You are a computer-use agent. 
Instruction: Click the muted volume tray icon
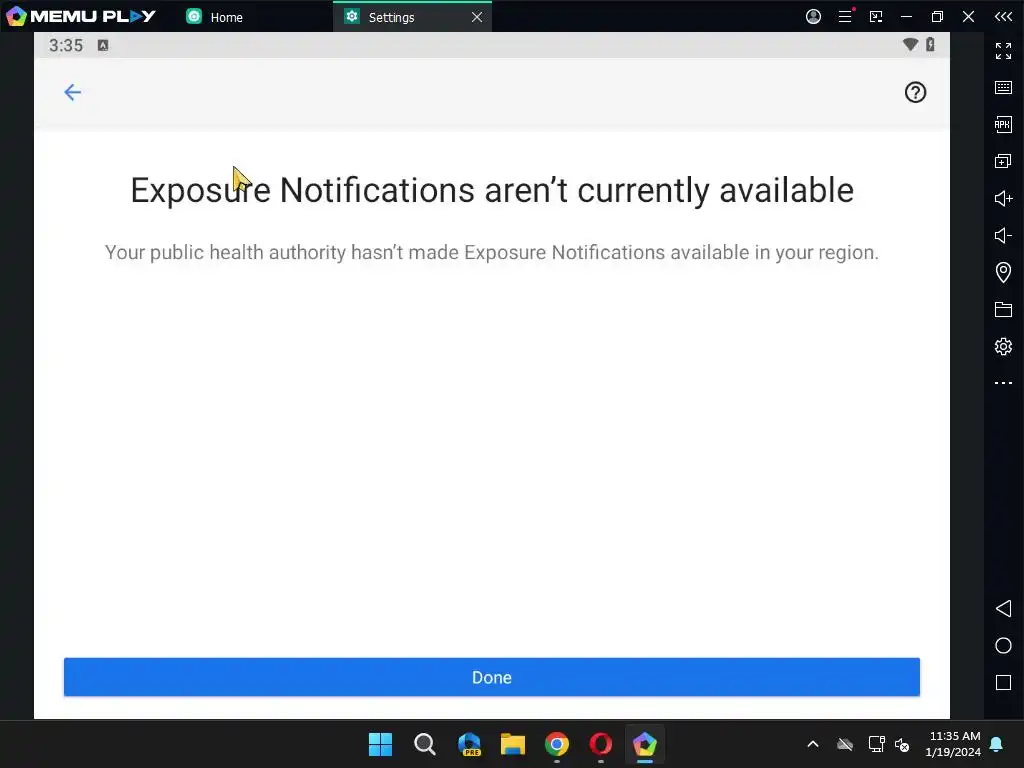point(903,744)
